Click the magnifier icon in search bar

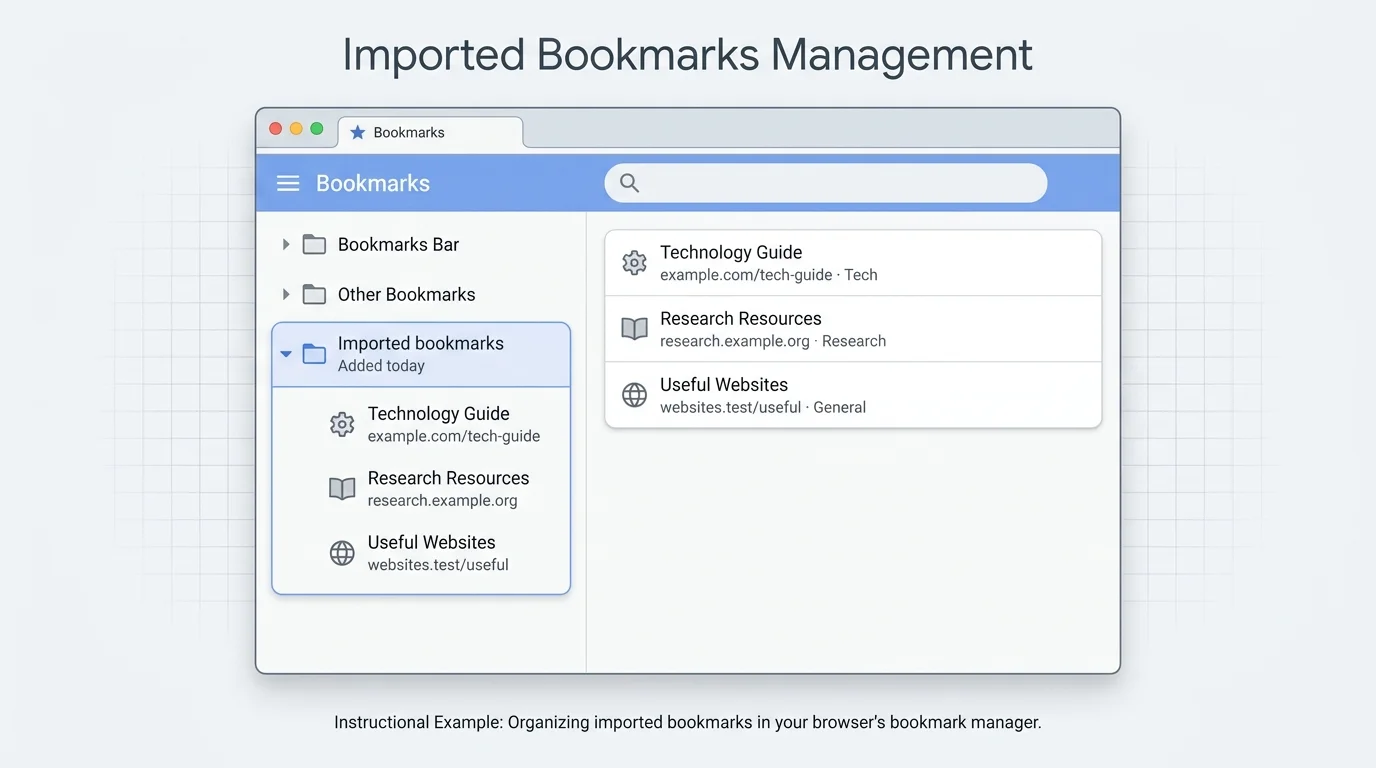tap(629, 183)
